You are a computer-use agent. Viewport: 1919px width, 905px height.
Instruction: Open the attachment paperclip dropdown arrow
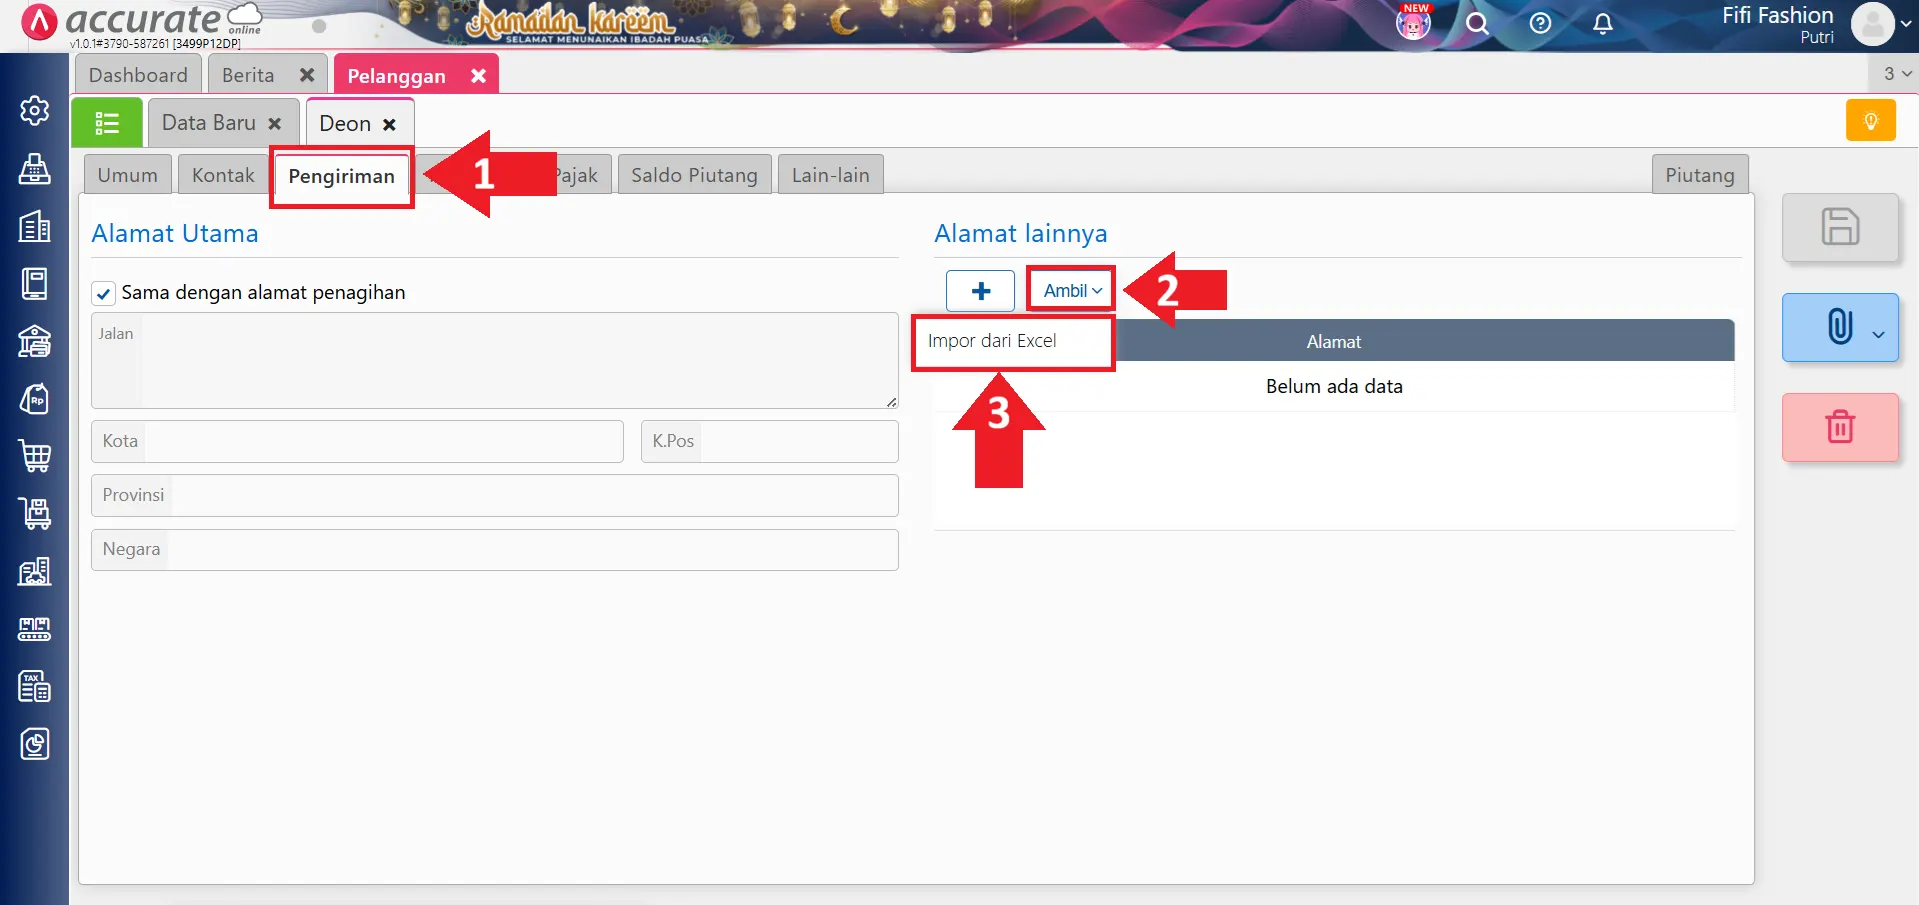click(x=1877, y=328)
